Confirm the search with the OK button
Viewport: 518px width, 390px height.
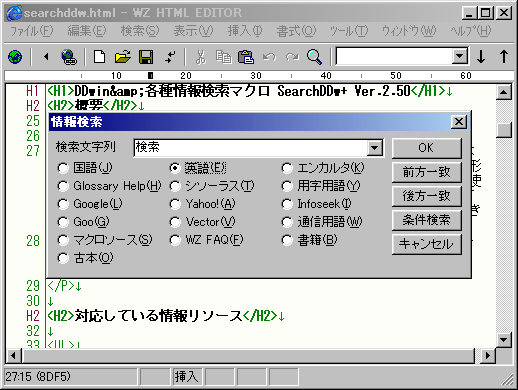427,148
